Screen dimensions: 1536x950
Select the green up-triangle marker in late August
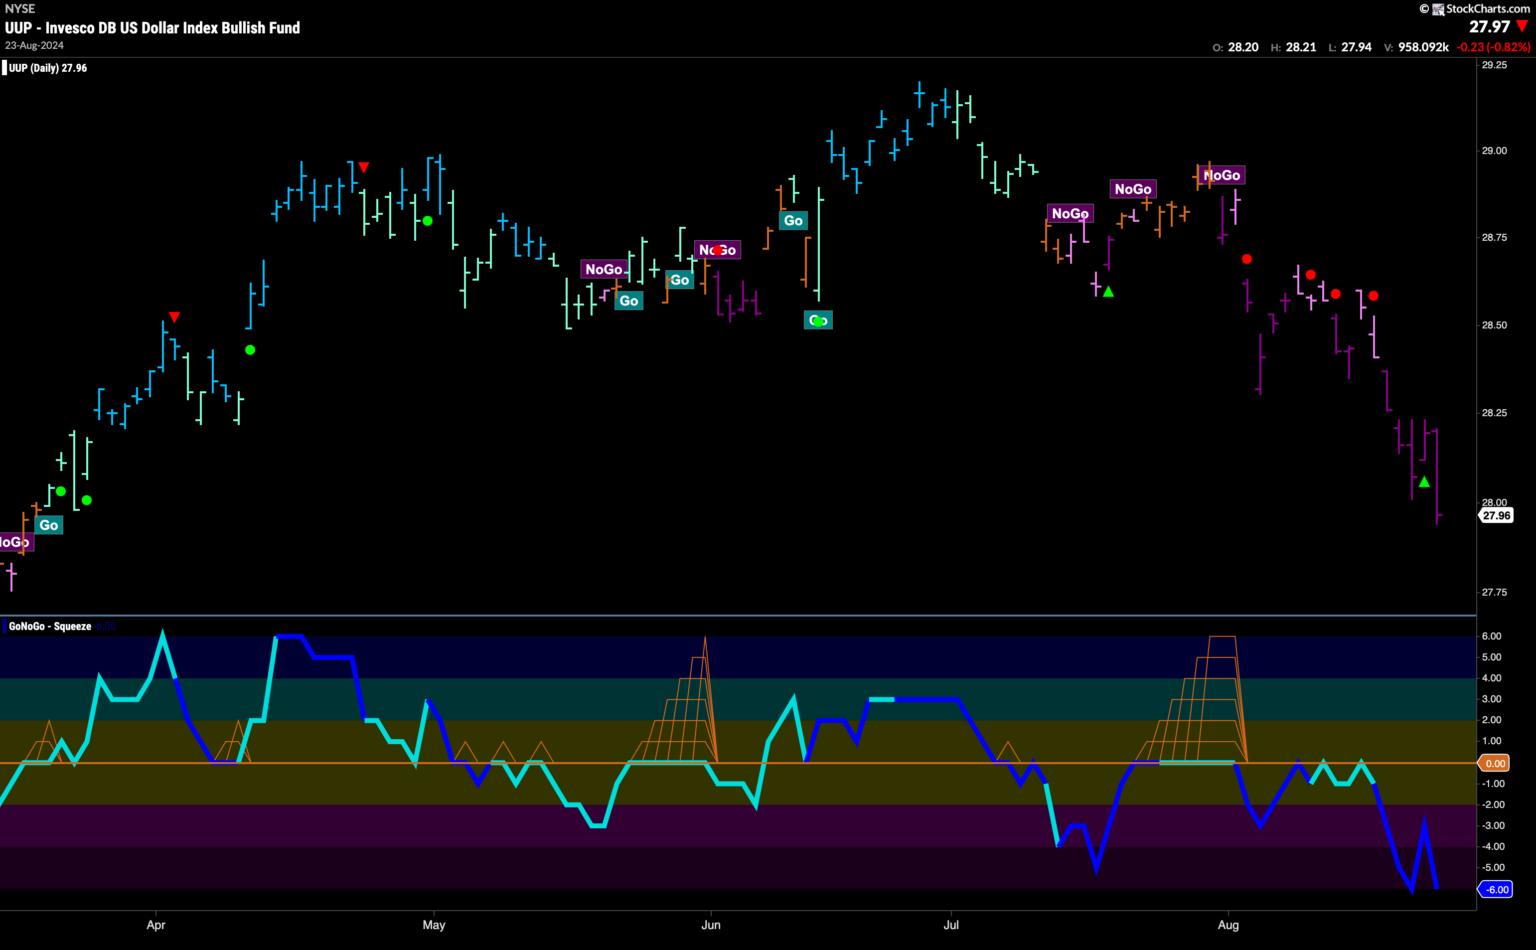[1424, 482]
